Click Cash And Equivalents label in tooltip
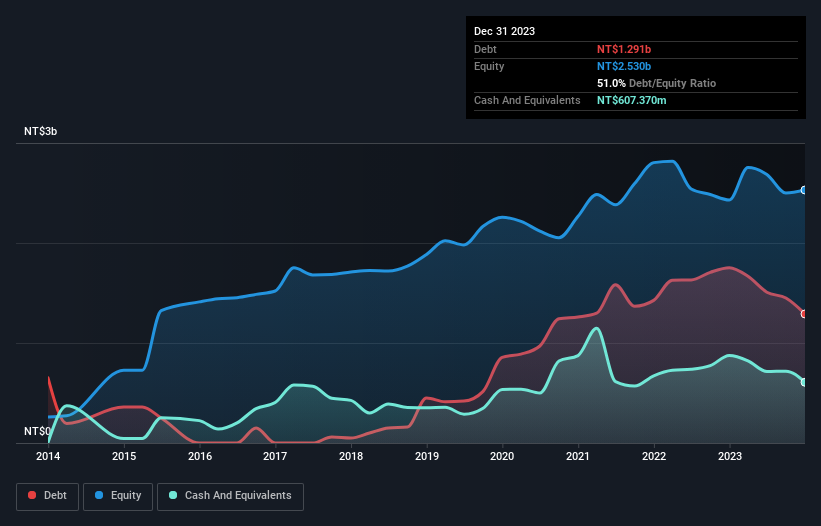Screen dimensions: 821x526 pyautogui.click(x=527, y=100)
